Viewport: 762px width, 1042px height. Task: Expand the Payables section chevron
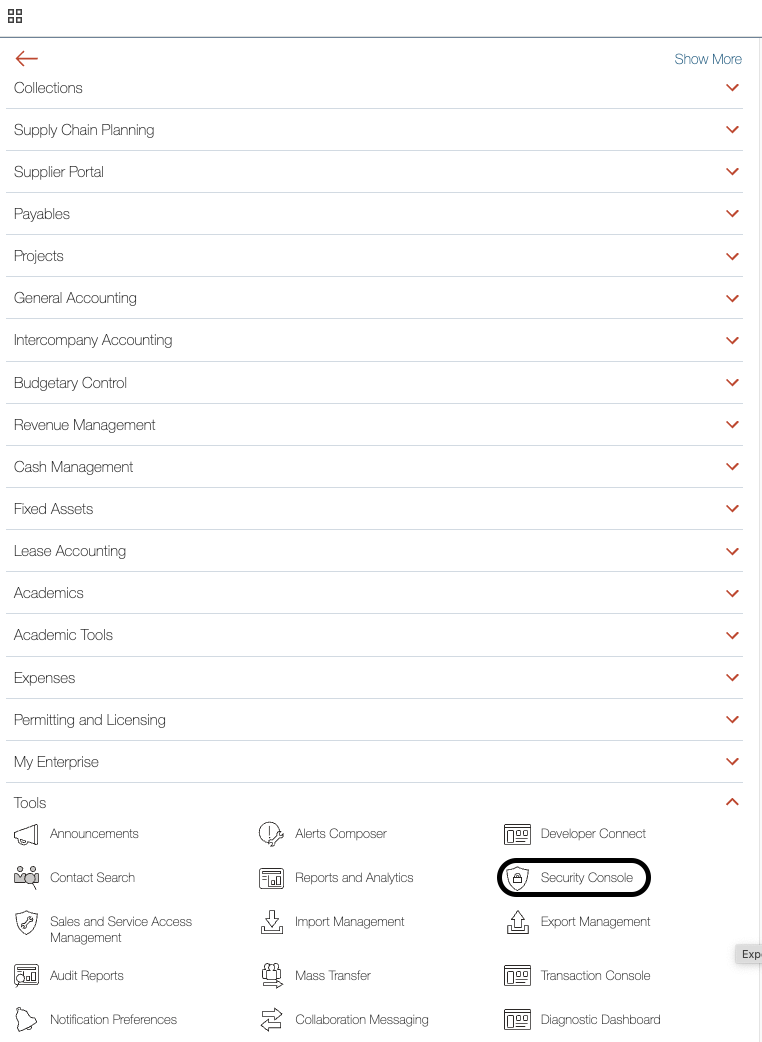(732, 214)
